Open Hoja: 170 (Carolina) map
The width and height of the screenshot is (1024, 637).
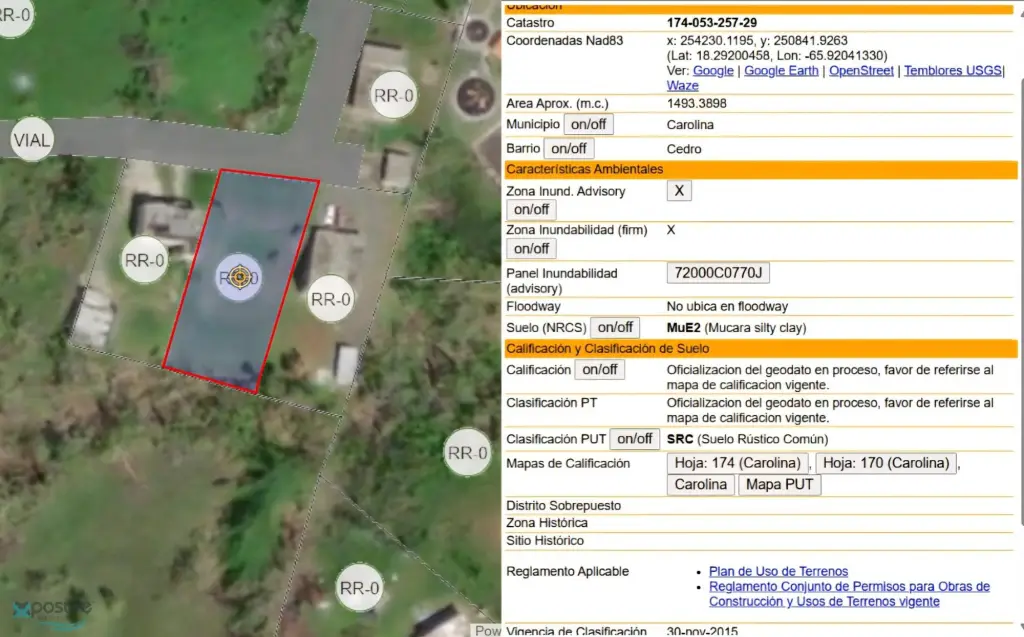[x=886, y=464]
